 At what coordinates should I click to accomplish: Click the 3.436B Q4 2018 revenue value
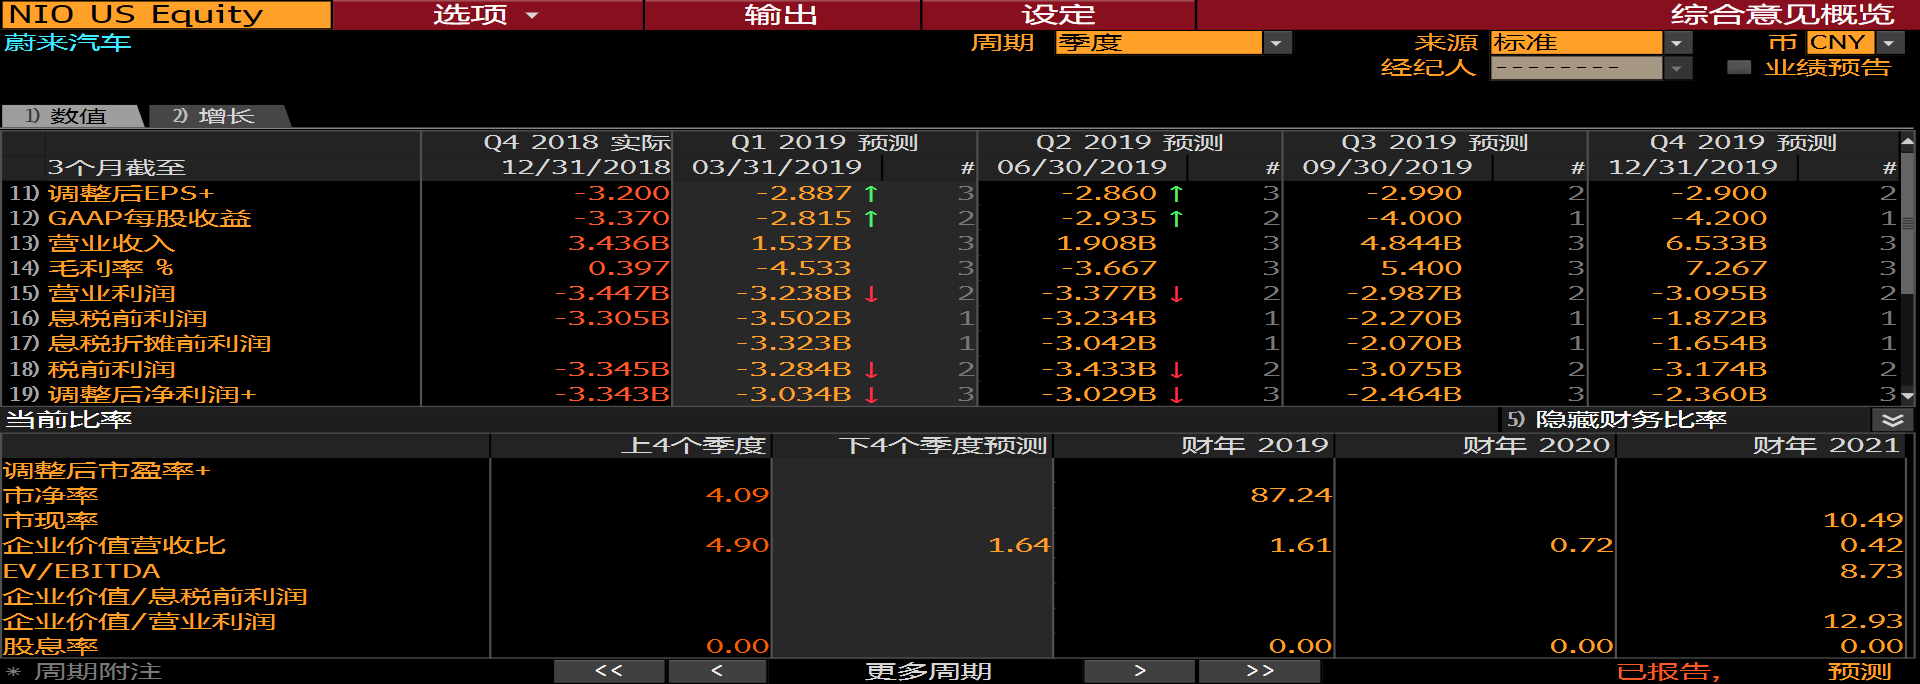pyautogui.click(x=619, y=243)
